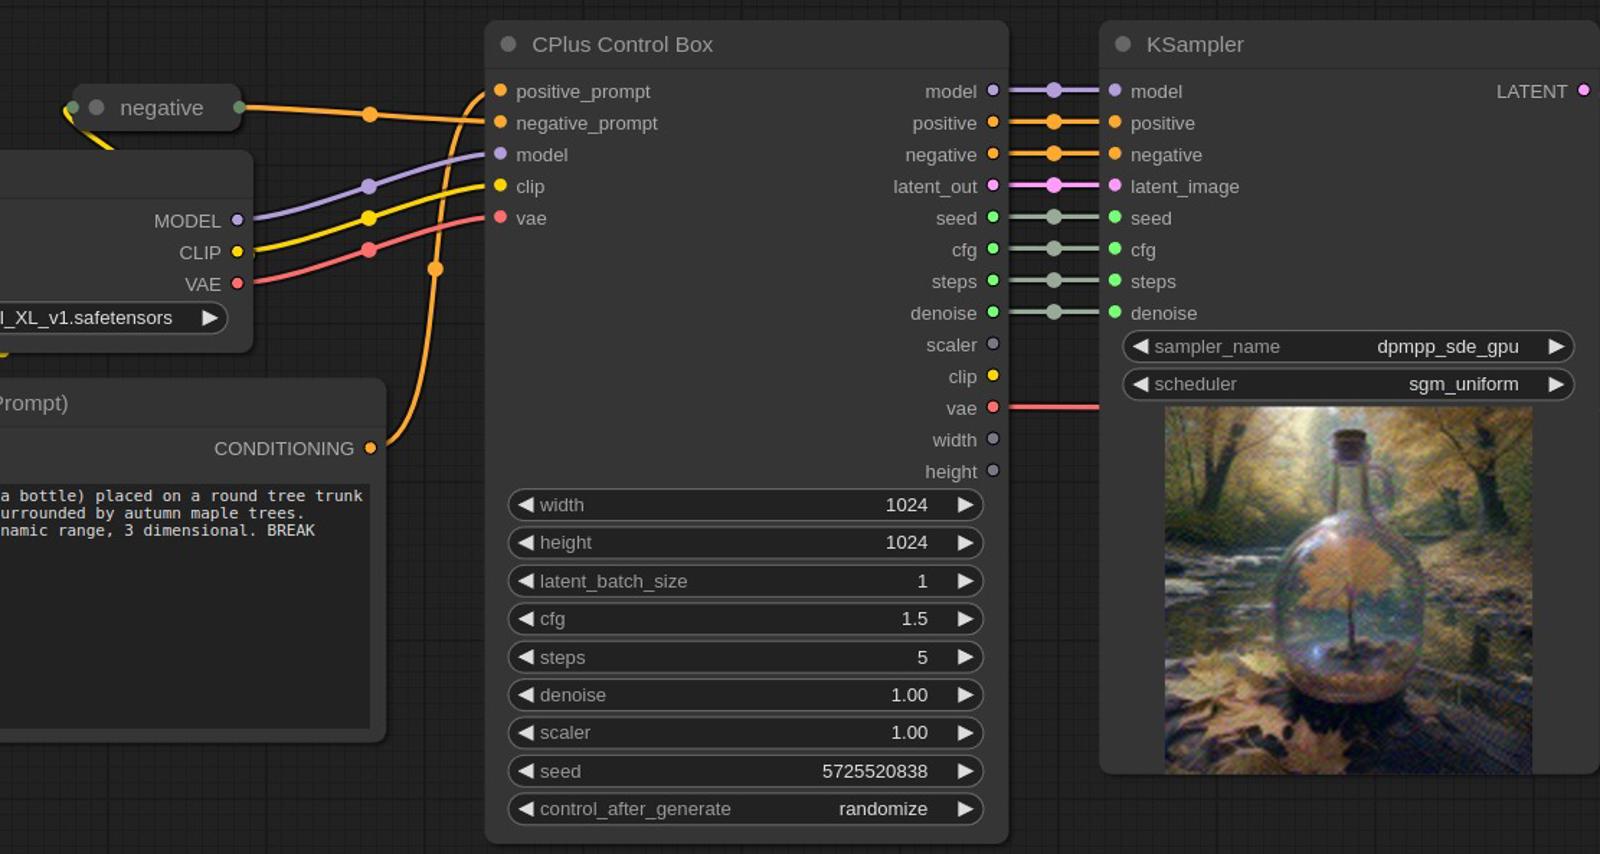Screen dimensions: 1600x854
Task: Click the denoise output socket of Control Box
Action: pyautogui.click(x=993, y=312)
